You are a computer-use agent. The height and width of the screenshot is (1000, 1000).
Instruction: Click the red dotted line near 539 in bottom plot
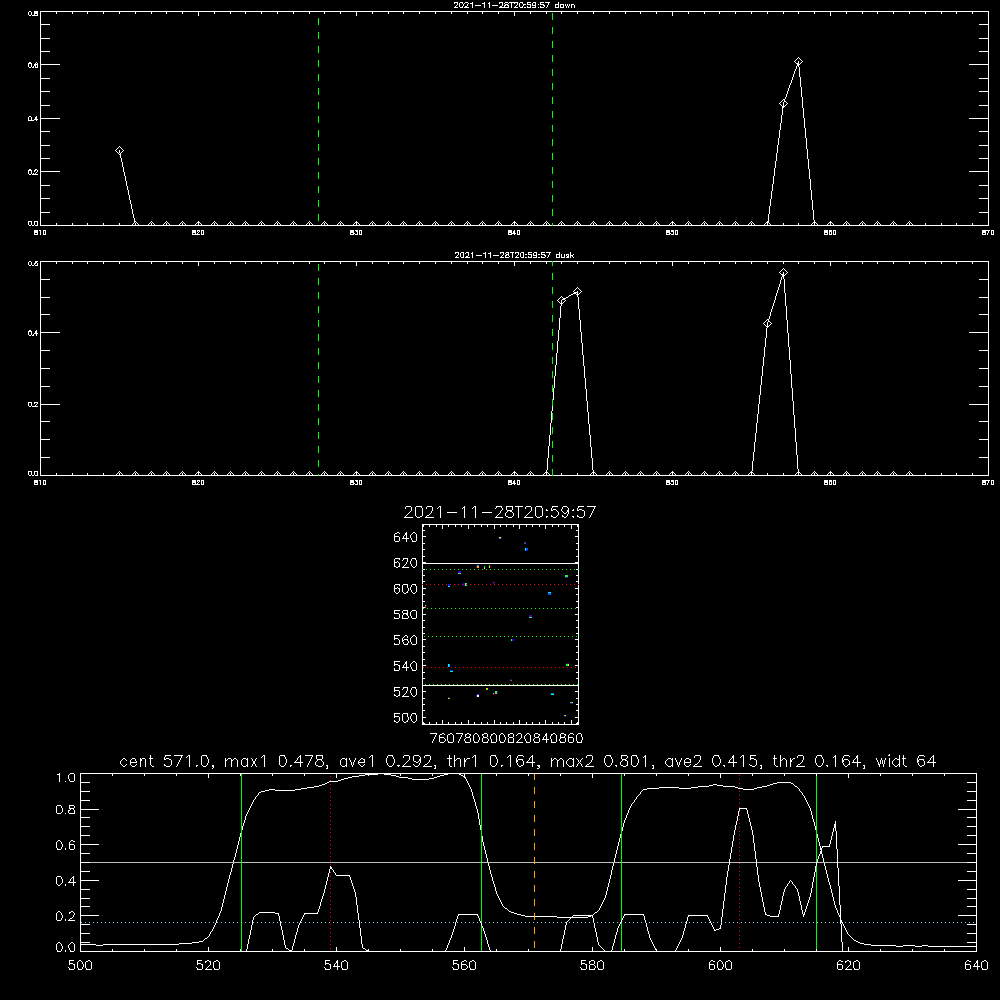coord(331,861)
